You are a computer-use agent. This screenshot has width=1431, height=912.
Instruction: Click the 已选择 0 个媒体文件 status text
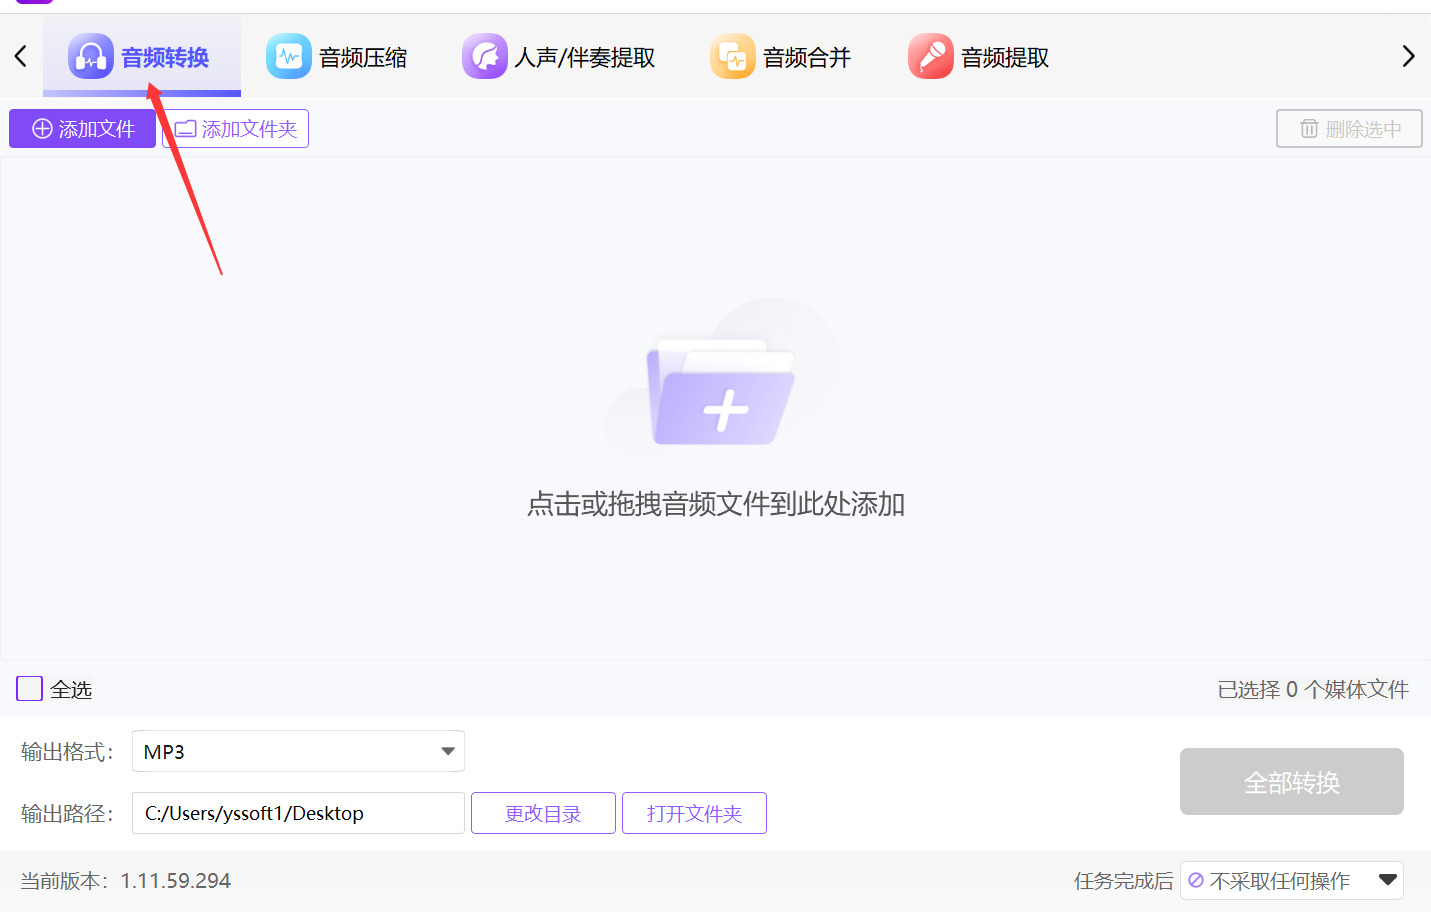1313,689
